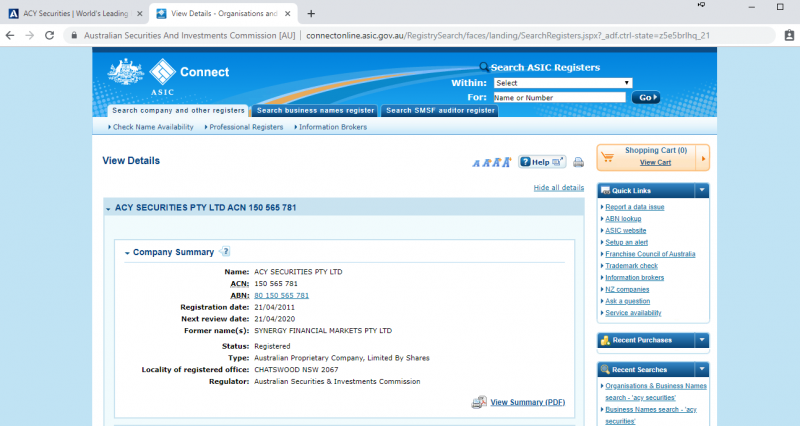
Task: Click the Status value Registered
Action: (272, 346)
